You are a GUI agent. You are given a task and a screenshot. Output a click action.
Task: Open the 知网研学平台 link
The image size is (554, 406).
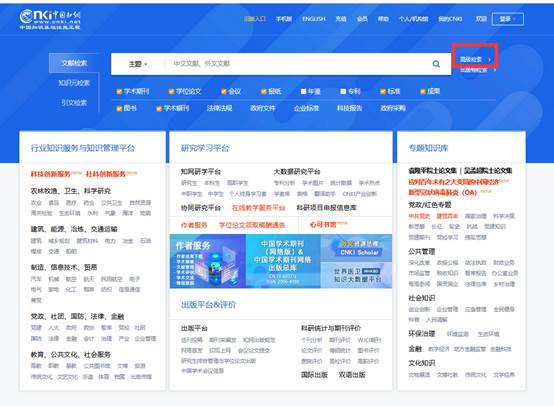click(x=201, y=172)
